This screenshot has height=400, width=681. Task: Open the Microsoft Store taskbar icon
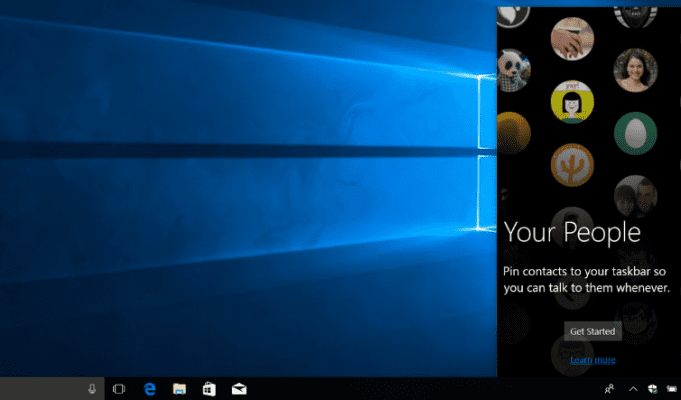(x=209, y=389)
